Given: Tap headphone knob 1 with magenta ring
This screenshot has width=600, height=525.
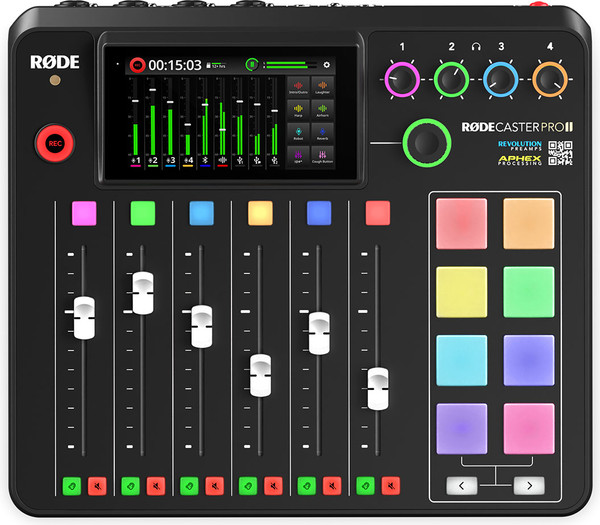Looking at the screenshot, I should click(402, 79).
